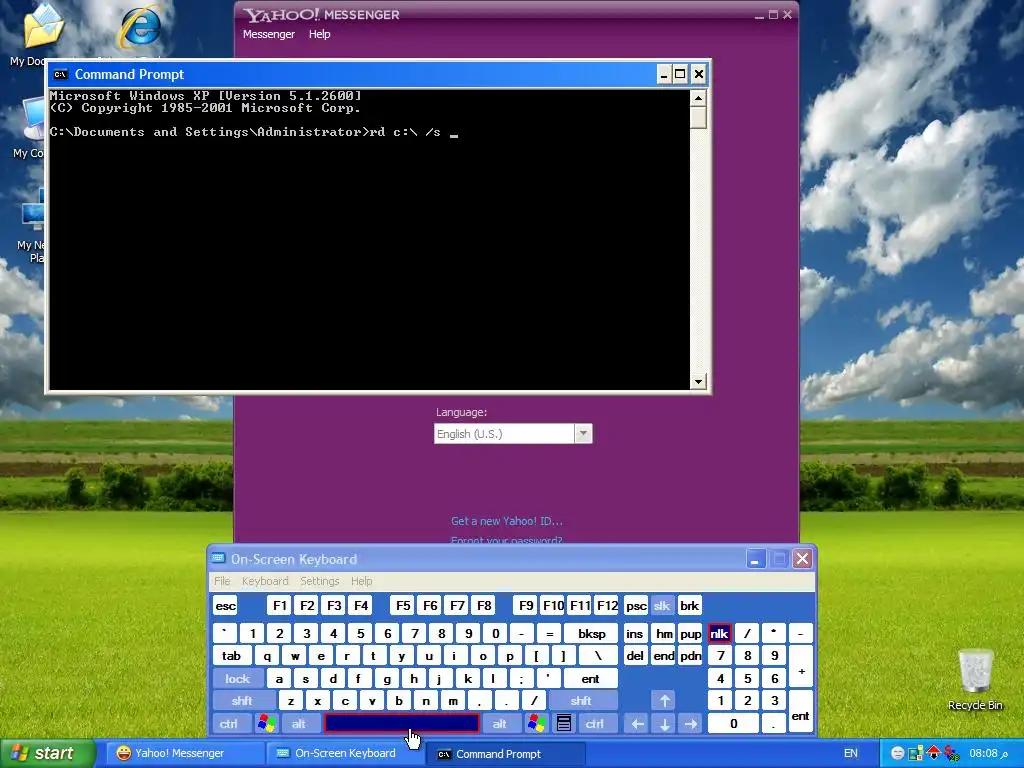
Task: Activate the Command Prompt taskbar button
Action: tap(505, 754)
